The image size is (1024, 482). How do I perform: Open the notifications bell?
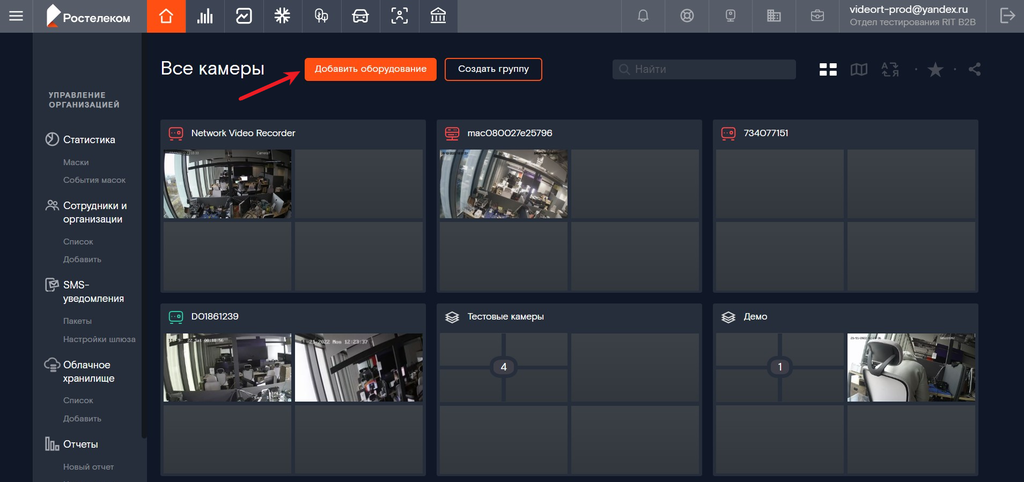coord(643,16)
